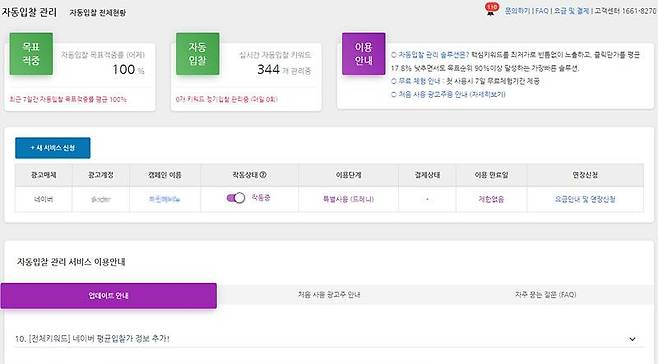
Task: Click the 제한없음 expiry date cell
Action: point(491,199)
